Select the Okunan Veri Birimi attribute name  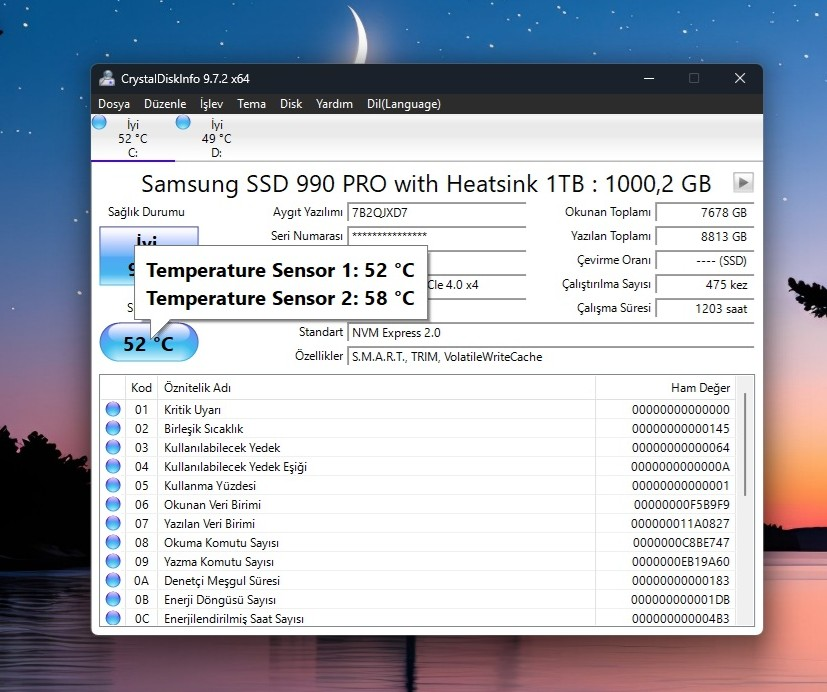click(x=212, y=505)
